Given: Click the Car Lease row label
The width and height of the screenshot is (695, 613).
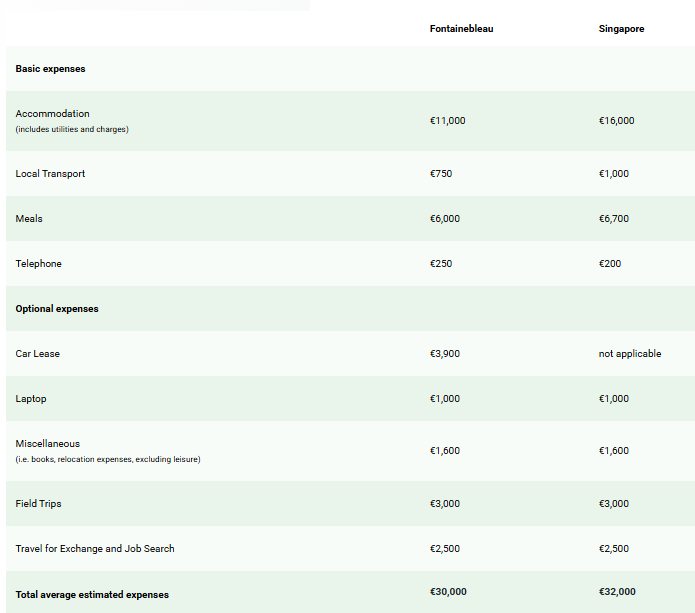Looking at the screenshot, I should (x=38, y=354).
